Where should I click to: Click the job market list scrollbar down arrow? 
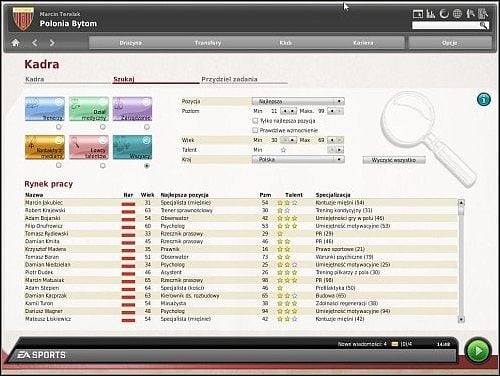pyautogui.click(x=461, y=320)
